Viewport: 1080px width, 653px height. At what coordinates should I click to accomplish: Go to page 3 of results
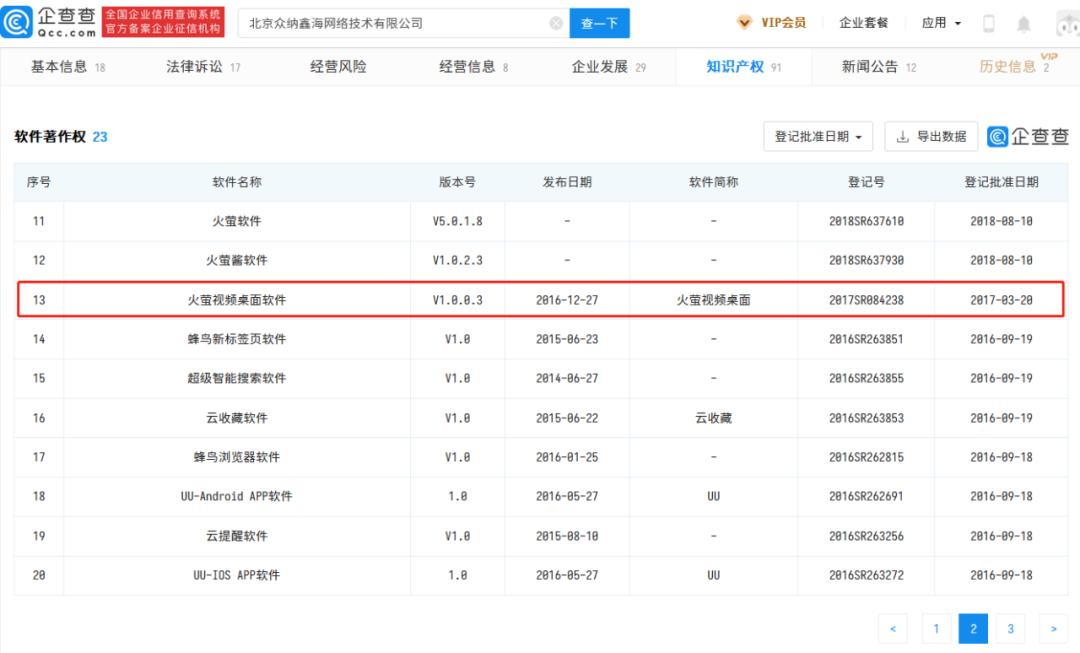(x=1010, y=628)
